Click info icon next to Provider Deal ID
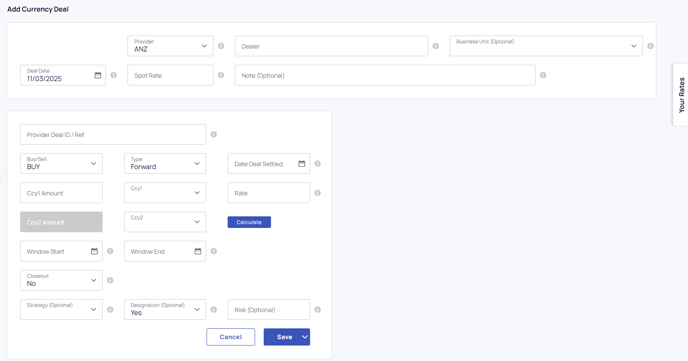Screen dimensions: 688x361 [x=214, y=134]
